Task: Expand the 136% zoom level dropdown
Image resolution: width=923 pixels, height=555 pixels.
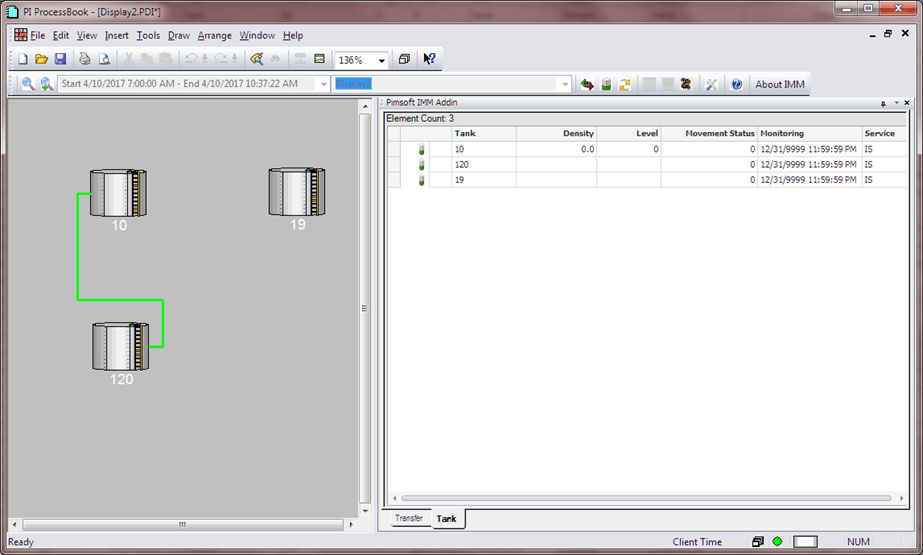Action: tap(381, 60)
